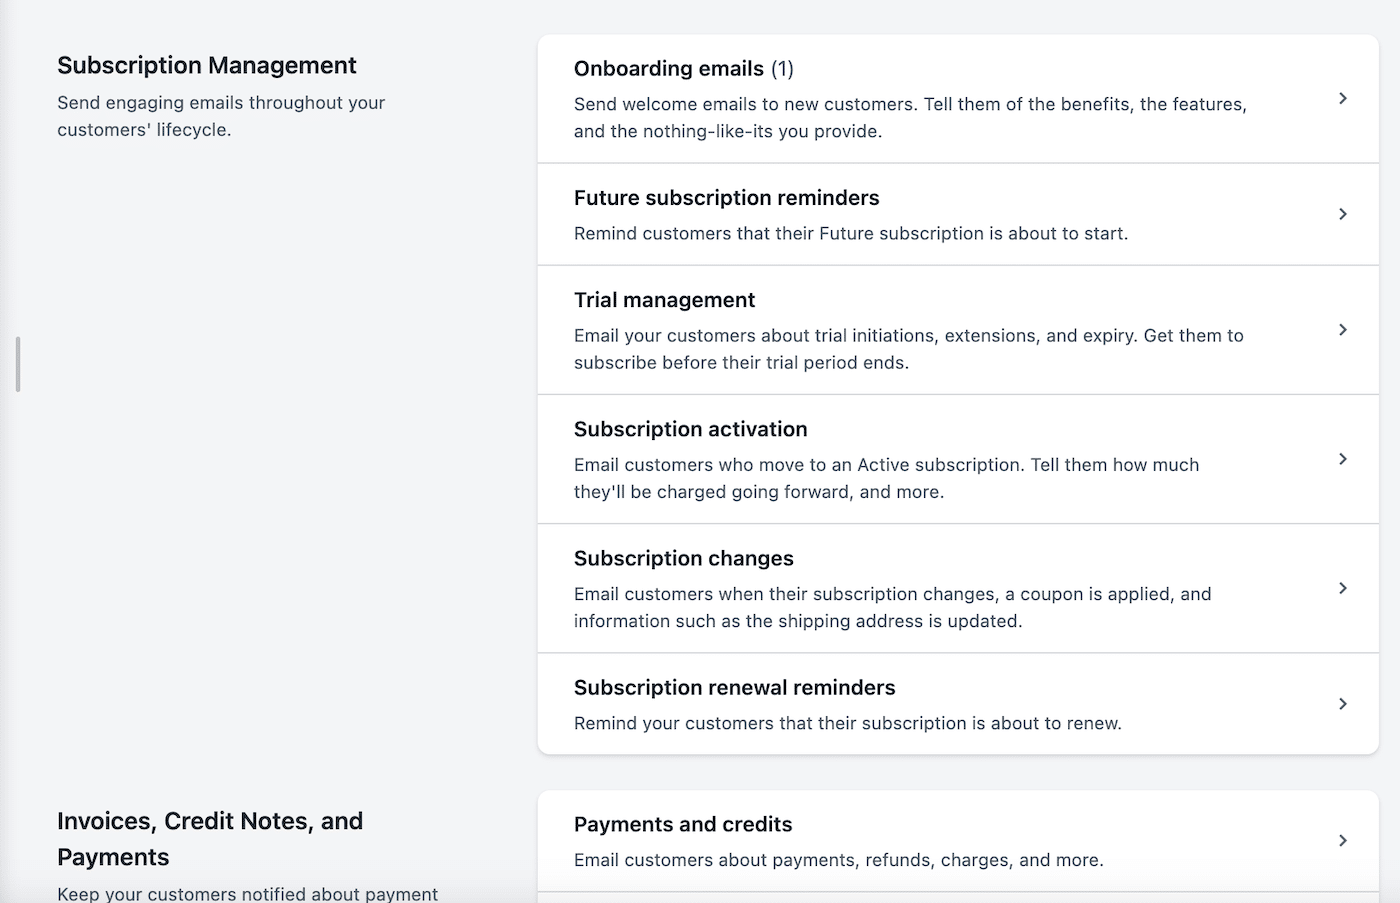Select the Subscription Management section heading
The height and width of the screenshot is (903, 1400).
(207, 65)
